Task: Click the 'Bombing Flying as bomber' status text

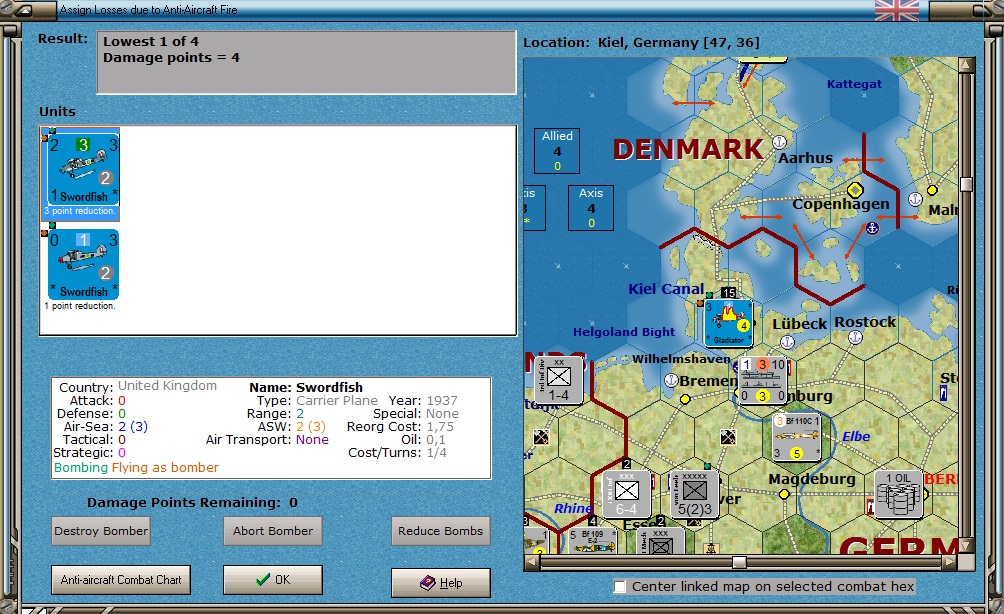Action: 136,467
